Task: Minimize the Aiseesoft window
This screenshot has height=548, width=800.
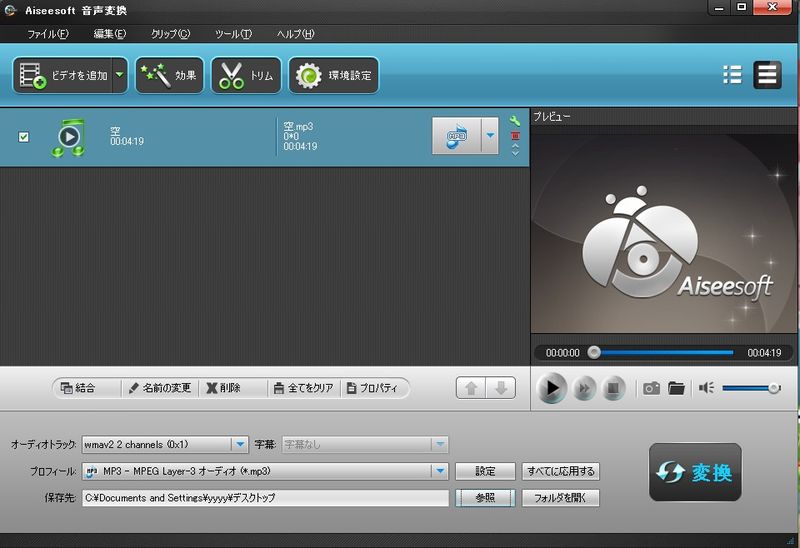Action: [719, 7]
